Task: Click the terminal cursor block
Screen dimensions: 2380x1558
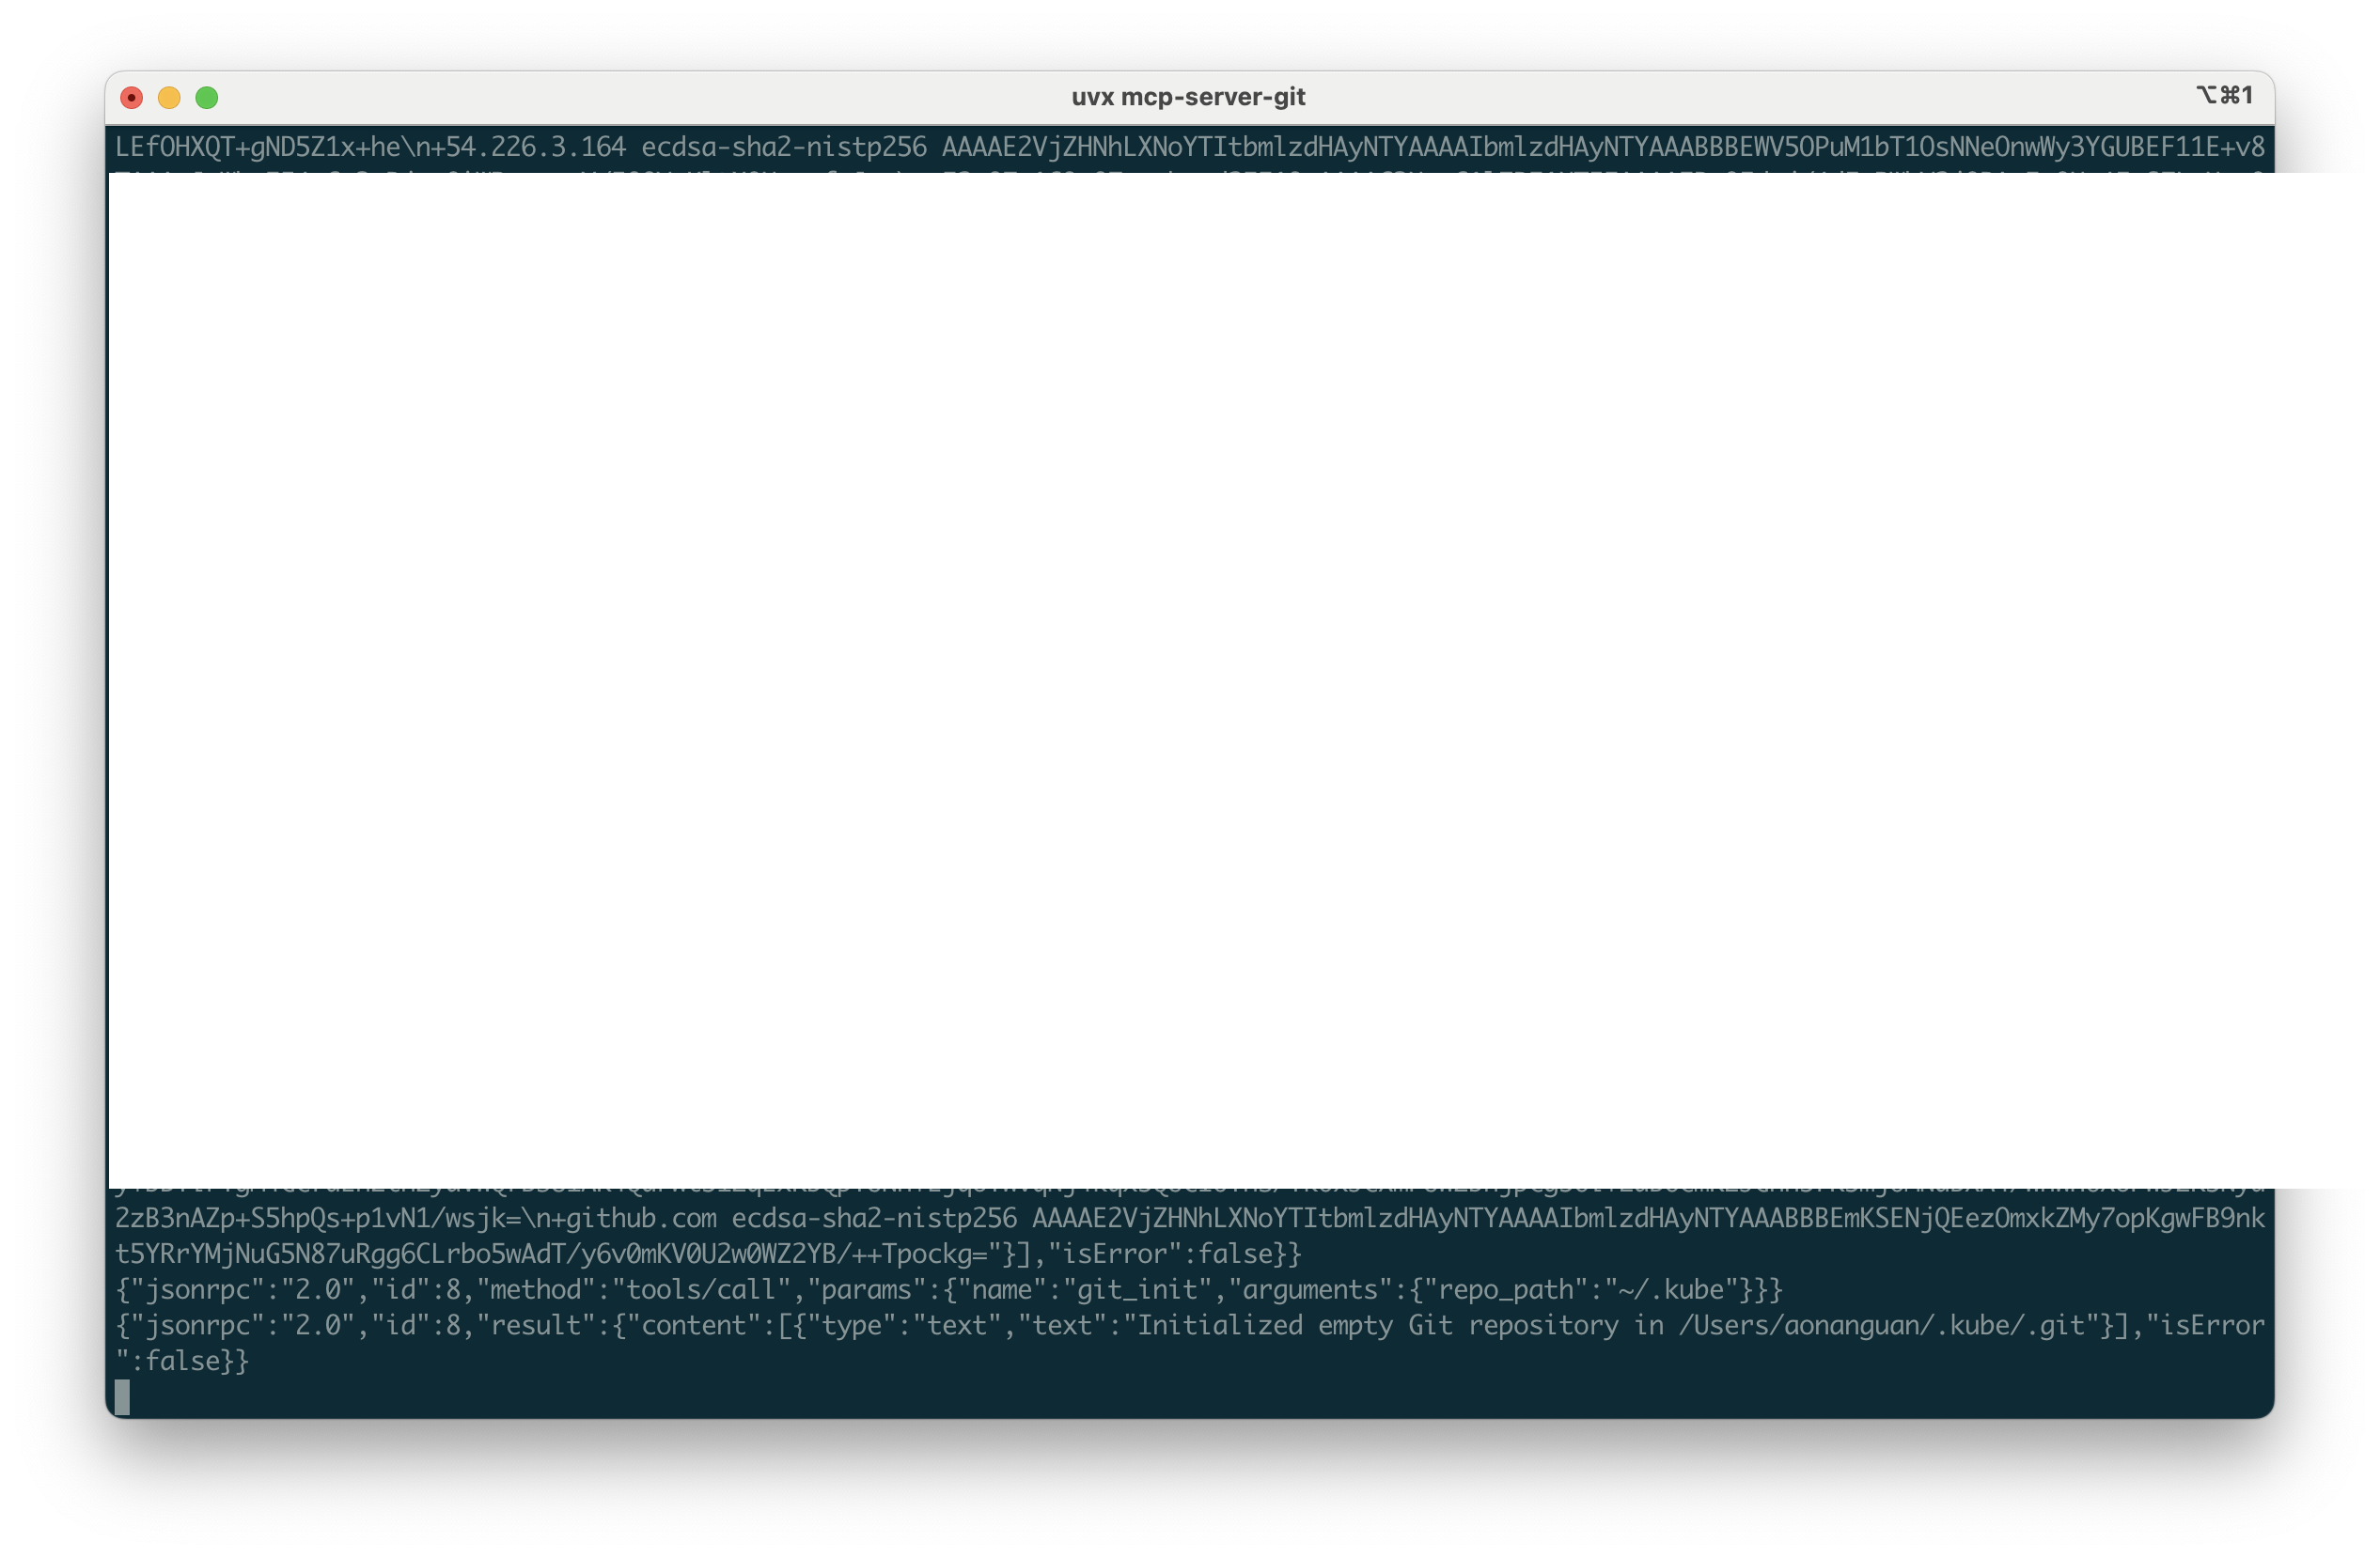Action: coord(122,1397)
